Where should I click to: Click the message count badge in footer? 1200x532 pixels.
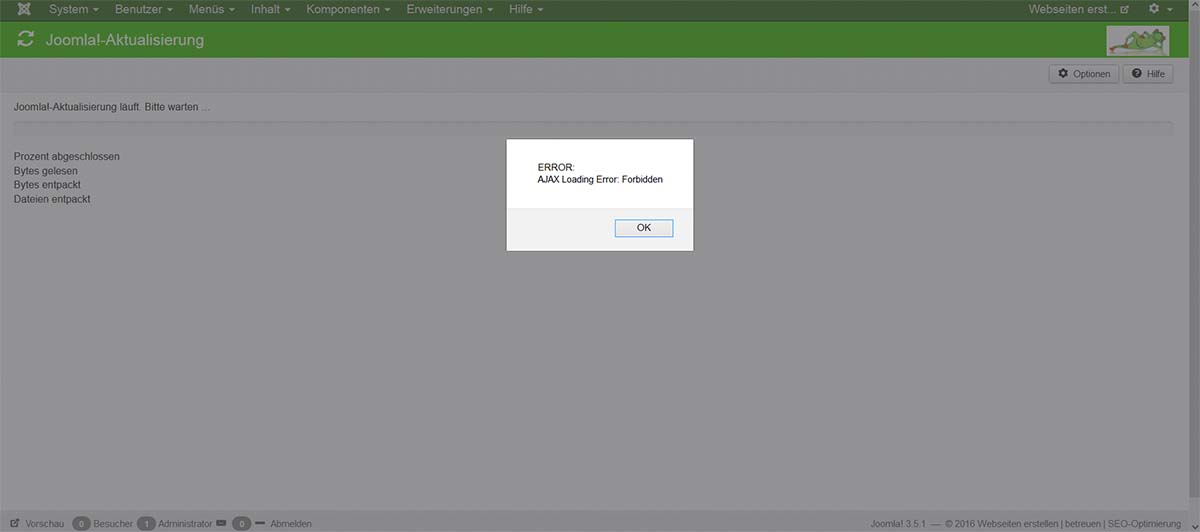click(x=241, y=523)
